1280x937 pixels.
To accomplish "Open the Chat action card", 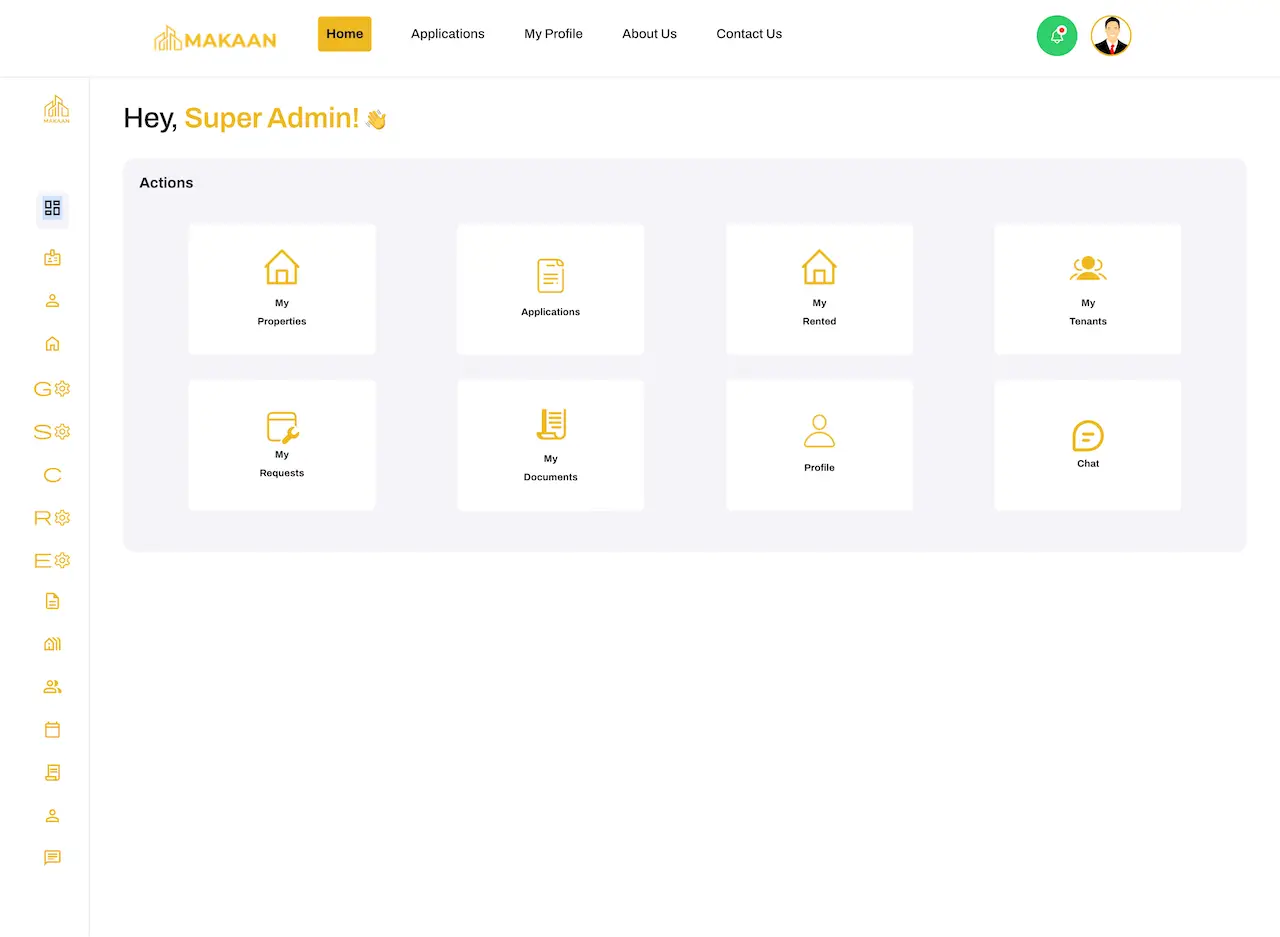I will pyautogui.click(x=1088, y=445).
